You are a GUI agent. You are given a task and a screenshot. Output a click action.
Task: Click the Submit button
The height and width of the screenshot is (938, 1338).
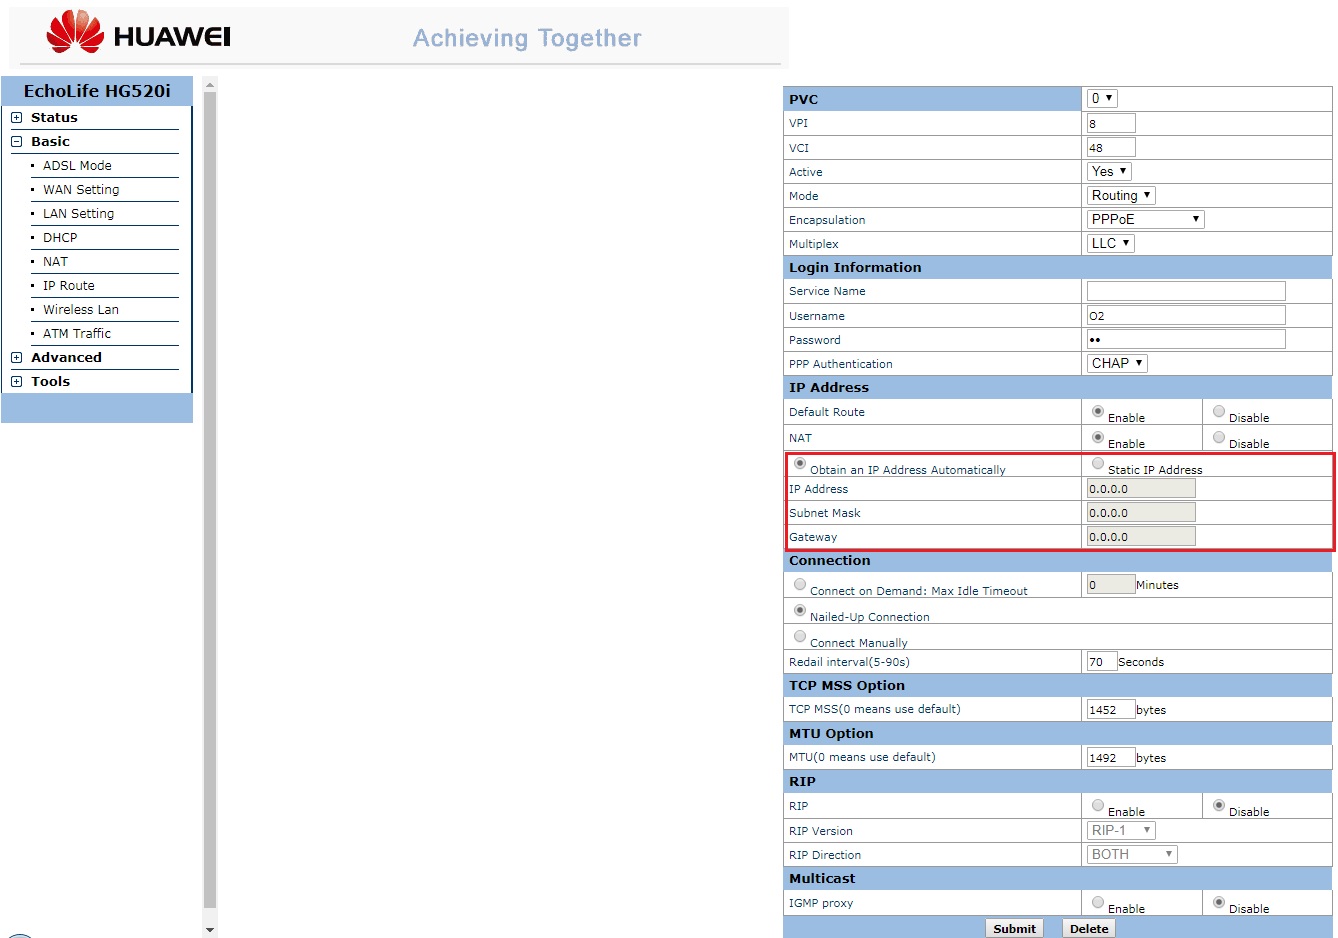tap(1014, 928)
